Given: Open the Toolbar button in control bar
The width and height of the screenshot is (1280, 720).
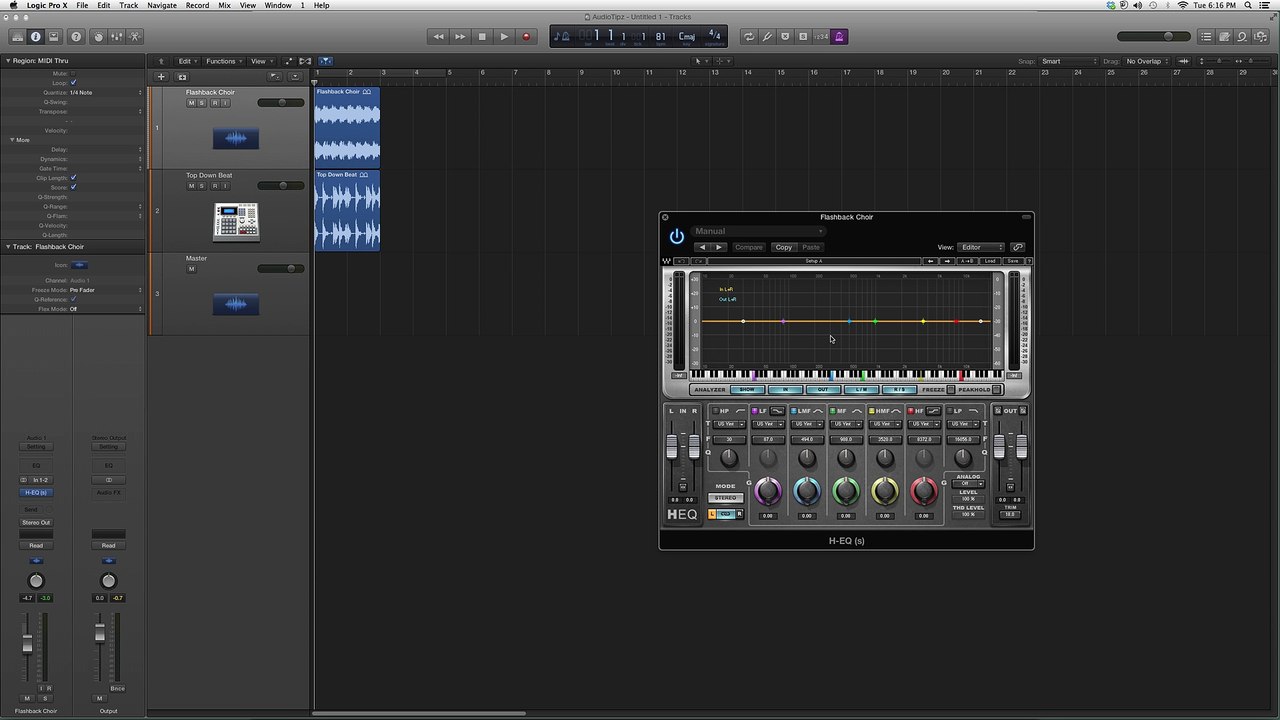Looking at the screenshot, I should pos(54,37).
